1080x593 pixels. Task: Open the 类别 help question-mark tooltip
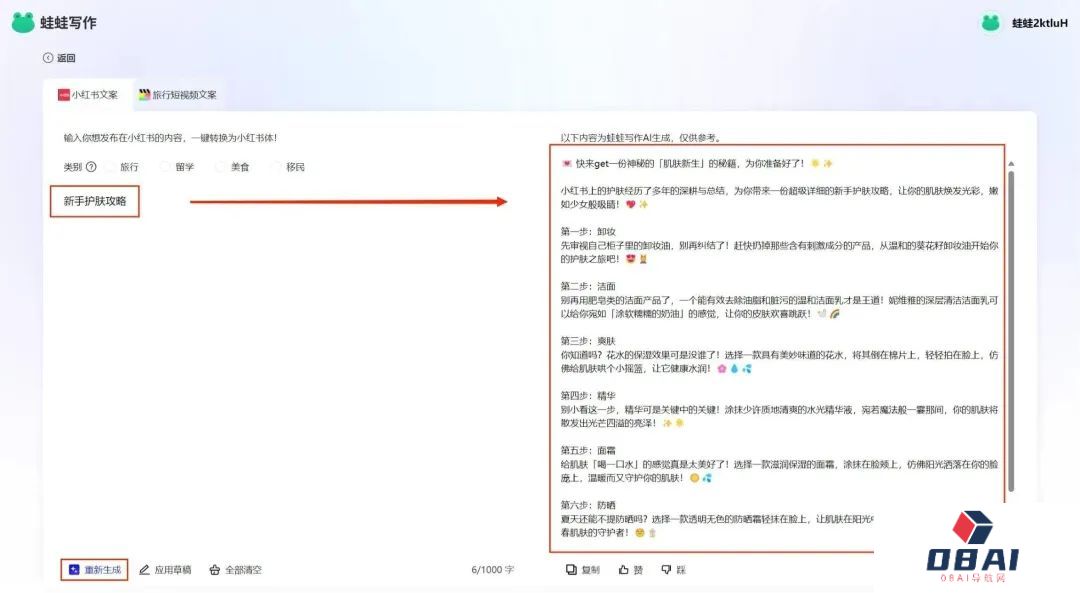(x=90, y=165)
